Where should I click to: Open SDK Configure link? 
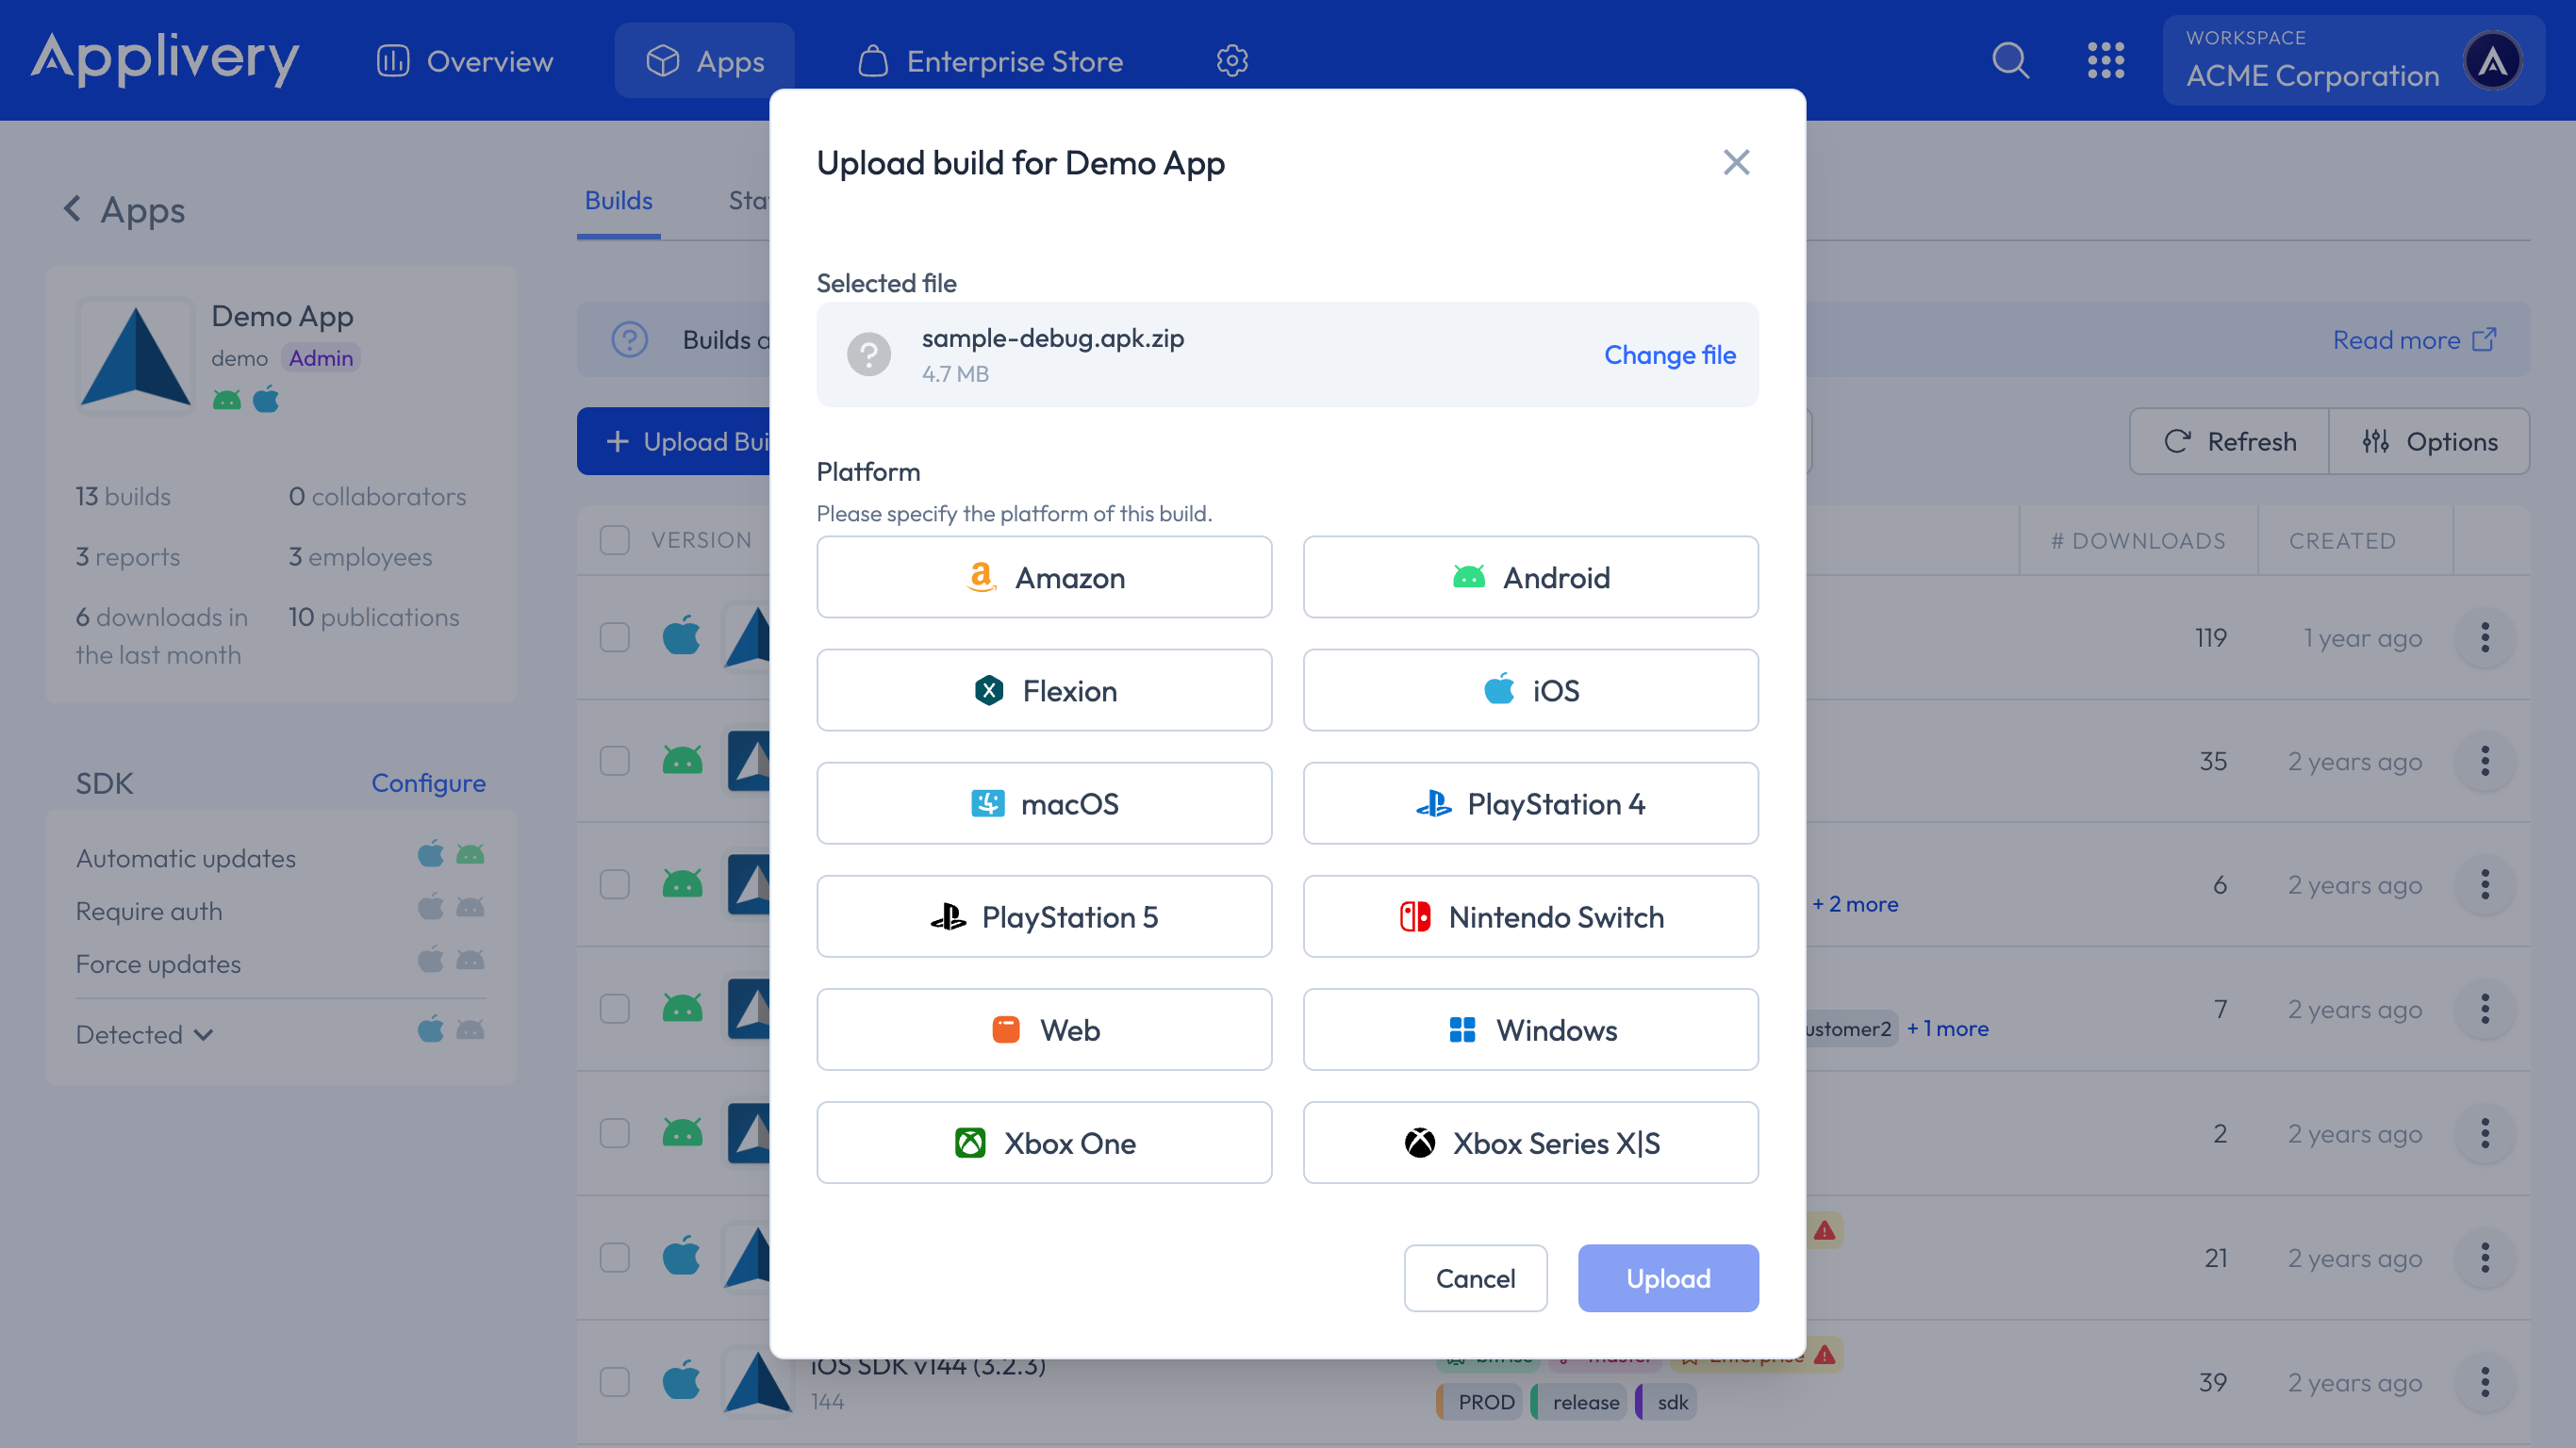pyautogui.click(x=428, y=782)
